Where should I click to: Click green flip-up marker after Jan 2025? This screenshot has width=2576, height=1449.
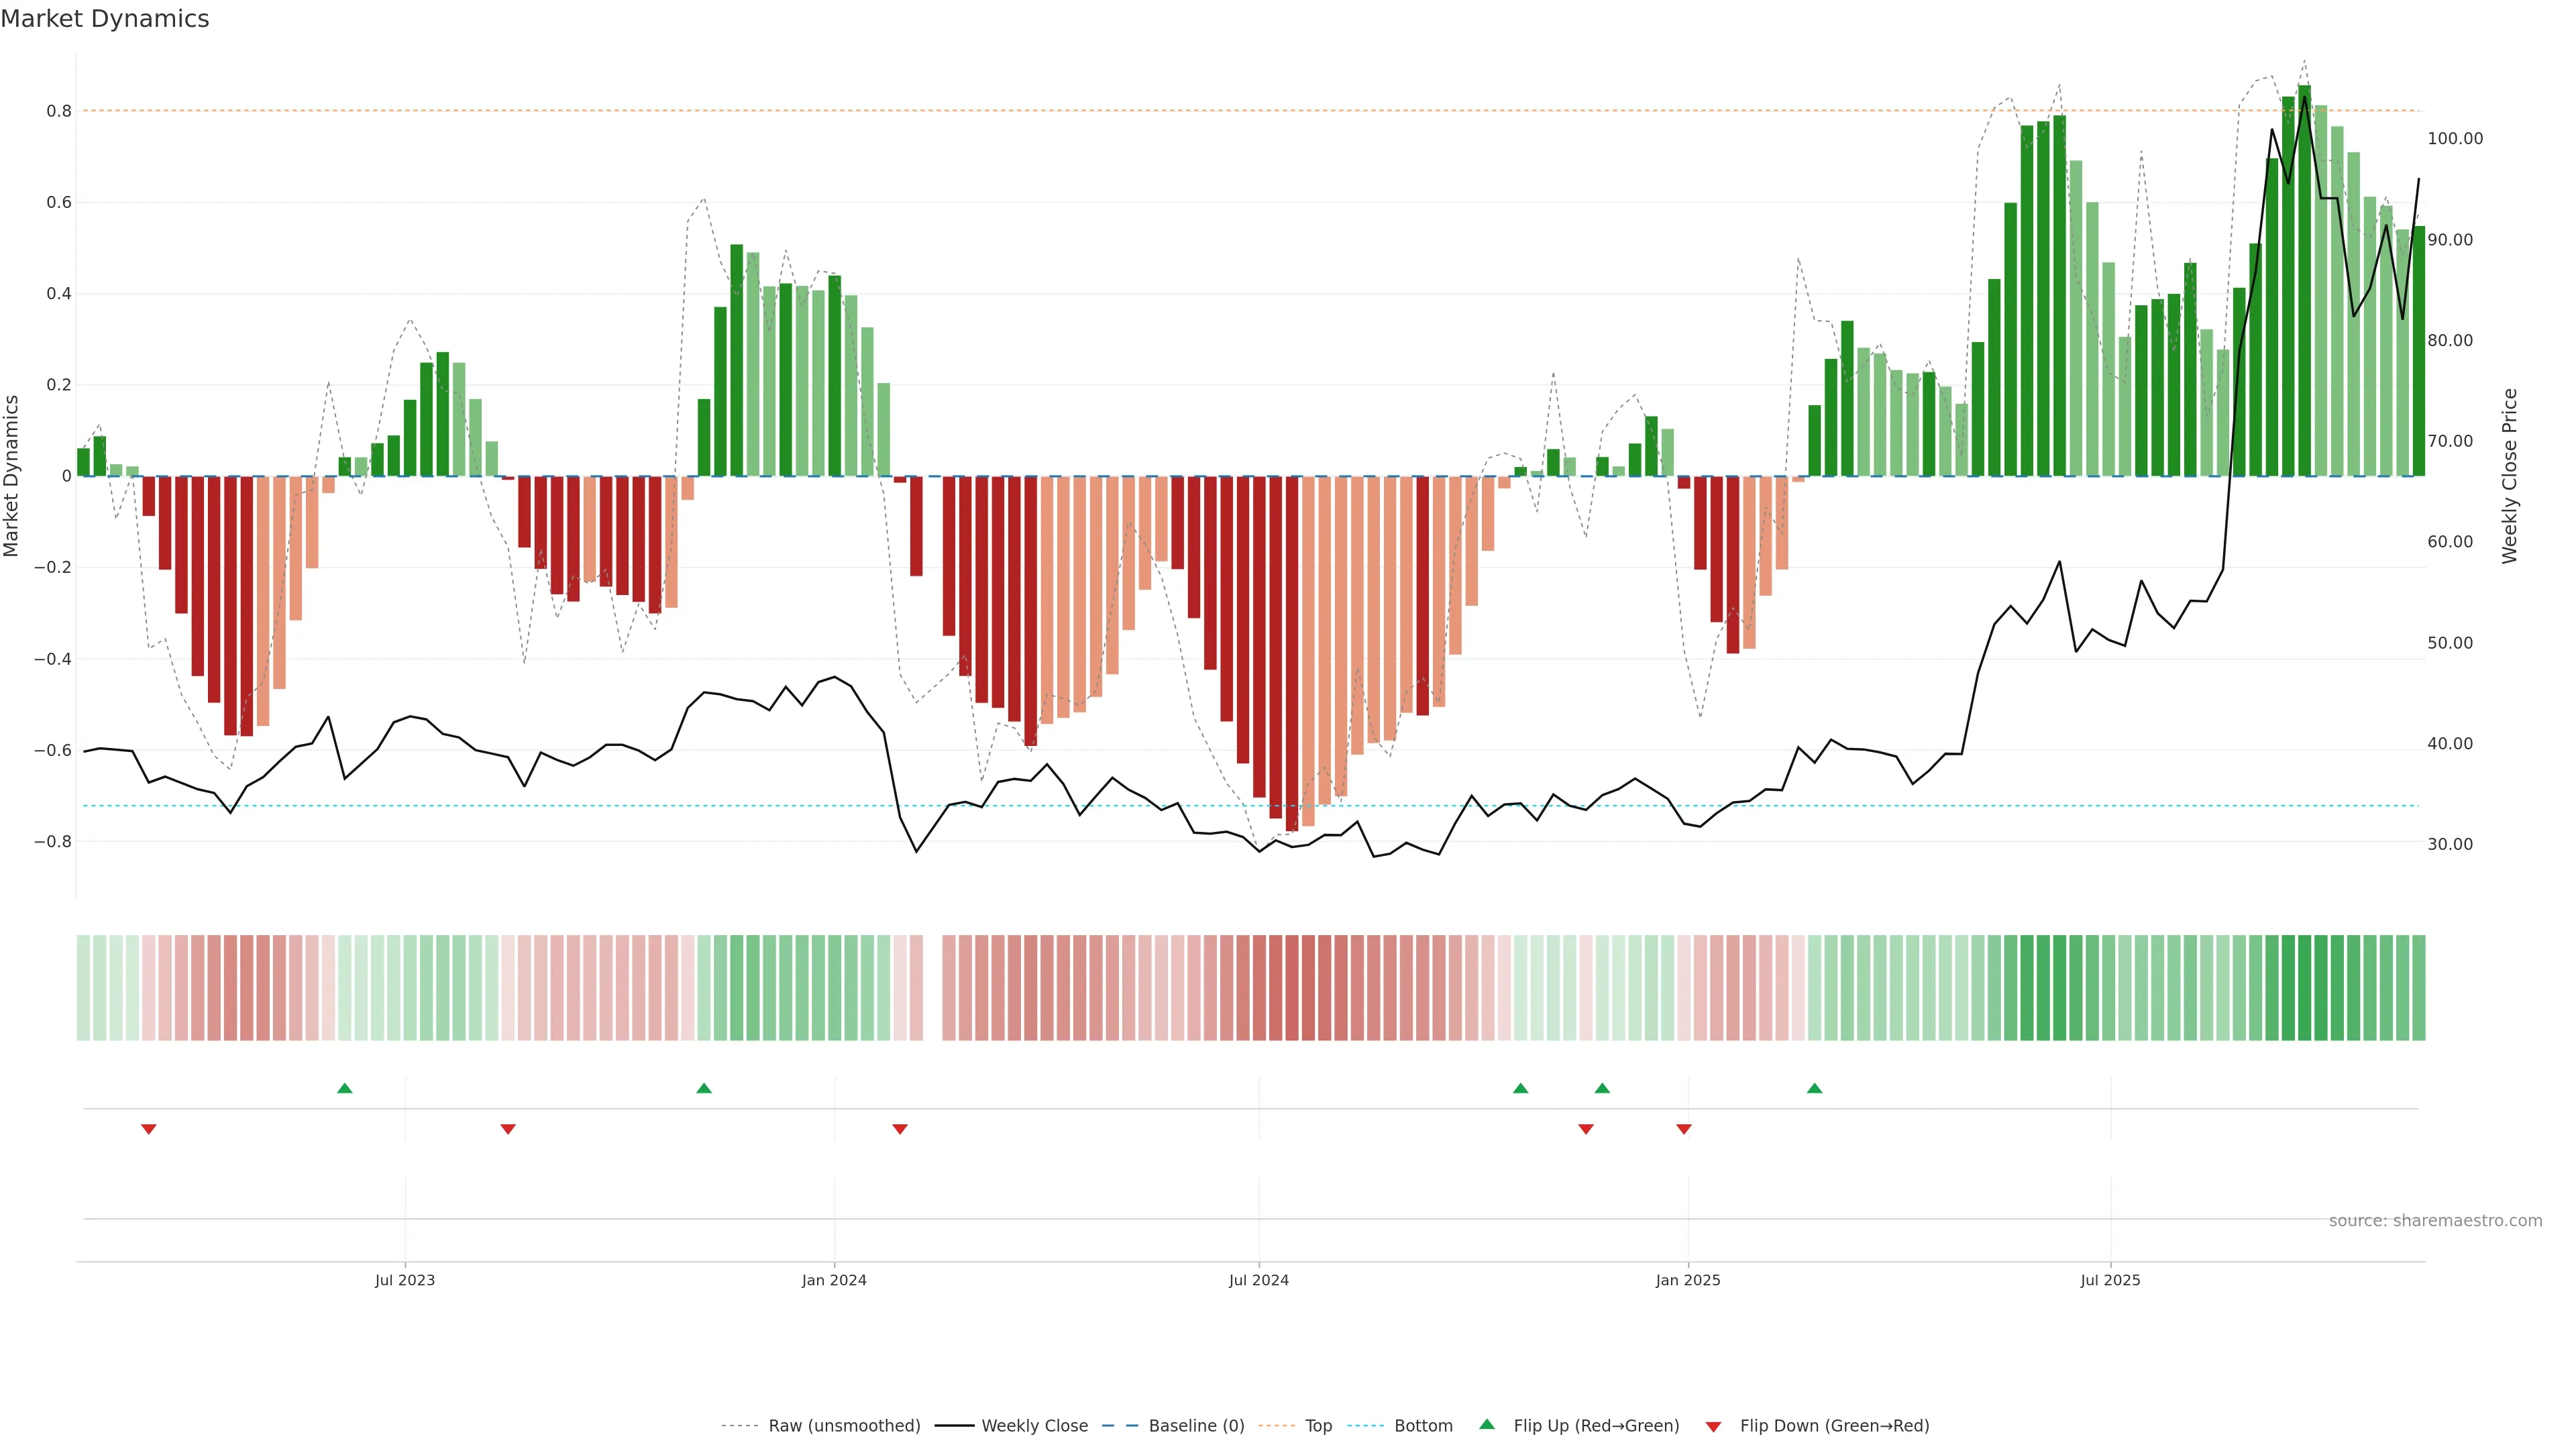tap(1814, 1088)
